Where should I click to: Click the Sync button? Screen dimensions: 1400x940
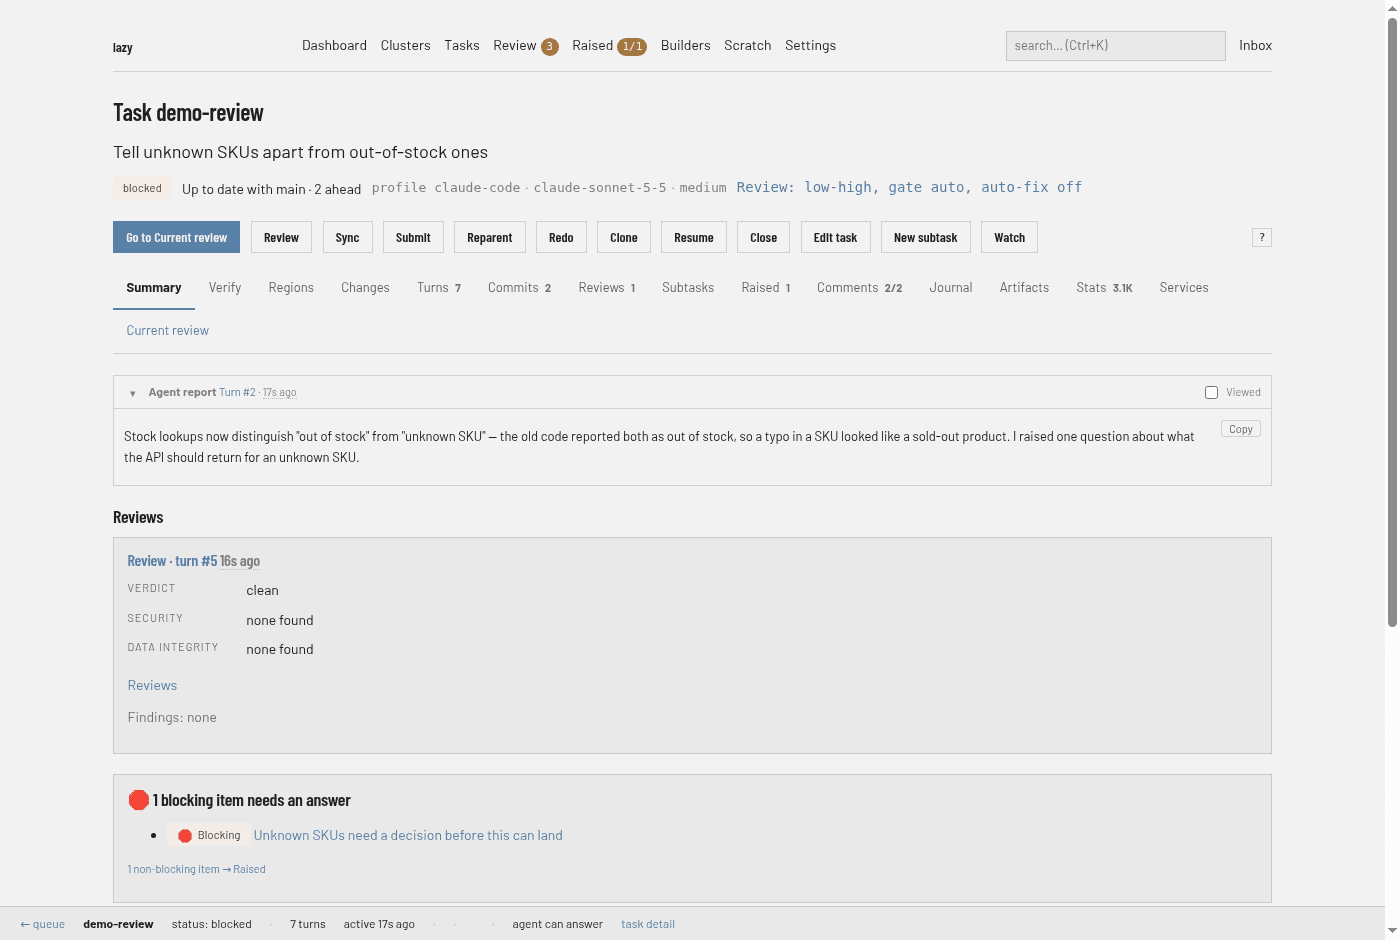click(347, 237)
